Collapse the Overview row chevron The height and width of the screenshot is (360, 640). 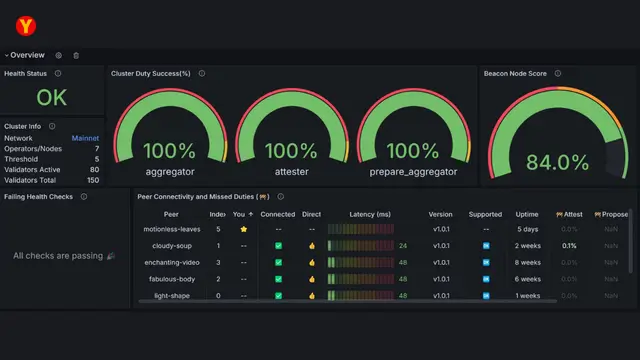[6, 56]
